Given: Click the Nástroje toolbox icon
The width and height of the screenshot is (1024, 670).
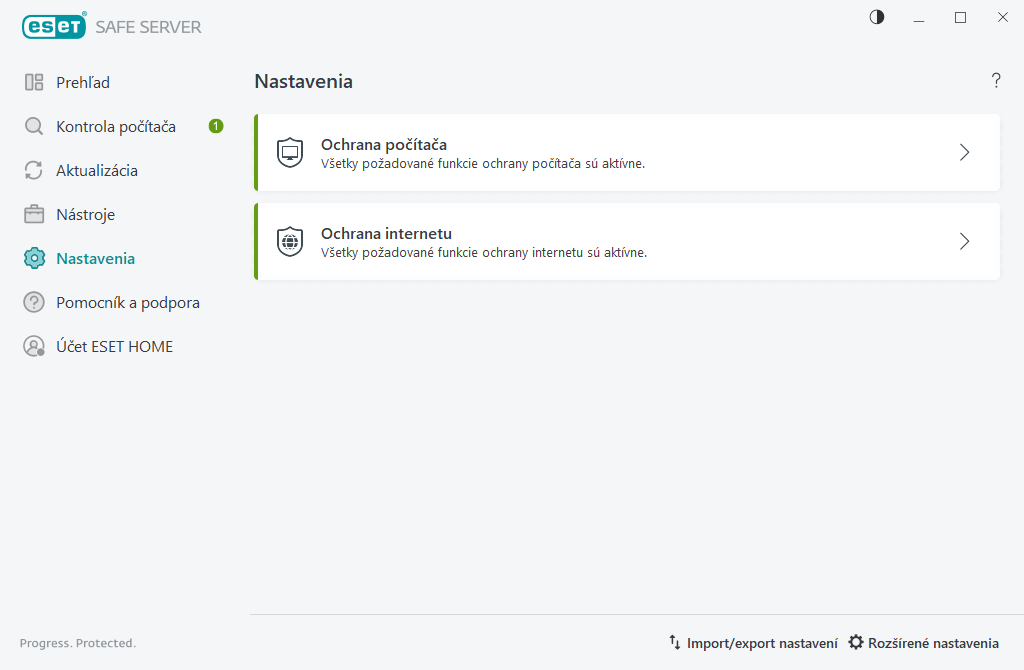Looking at the screenshot, I should (x=34, y=215).
